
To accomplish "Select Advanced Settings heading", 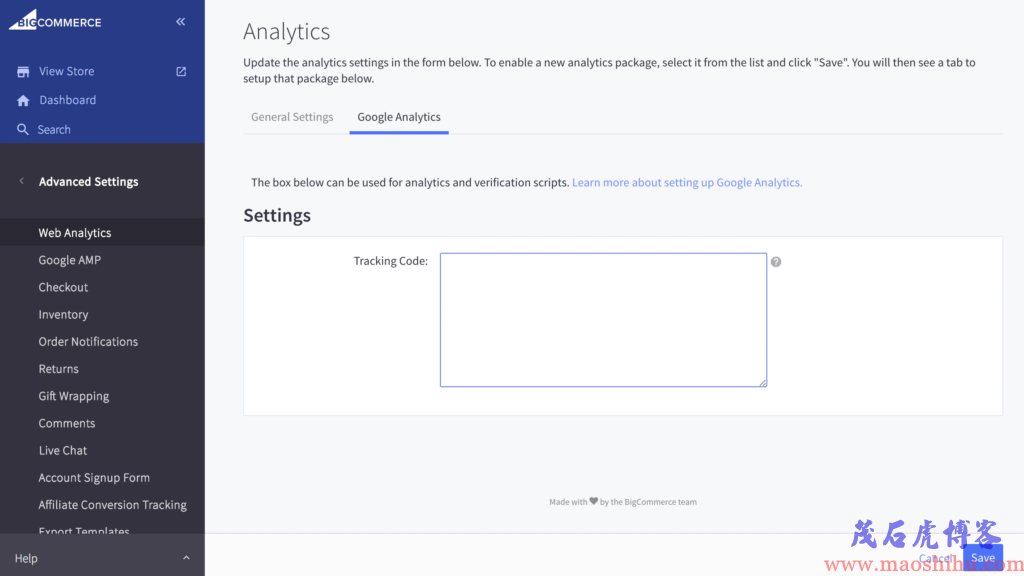I will coord(88,182).
